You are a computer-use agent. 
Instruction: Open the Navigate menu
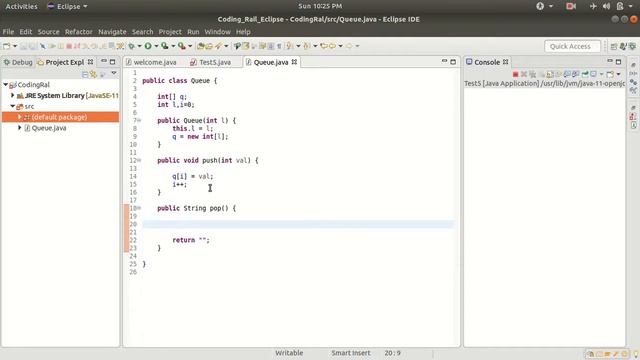(x=112, y=31)
